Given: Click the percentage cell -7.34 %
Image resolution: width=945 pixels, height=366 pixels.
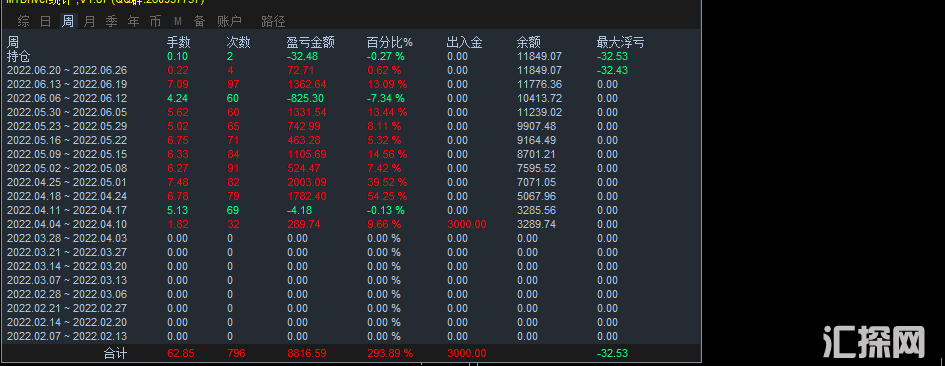Looking at the screenshot, I should pos(386,98).
